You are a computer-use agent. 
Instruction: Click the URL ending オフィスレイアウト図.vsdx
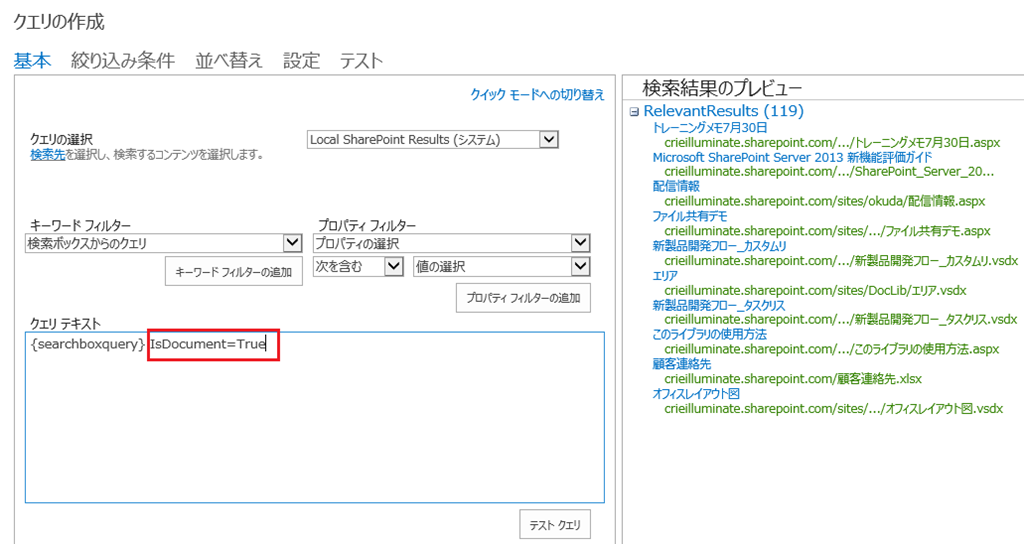coord(833,409)
